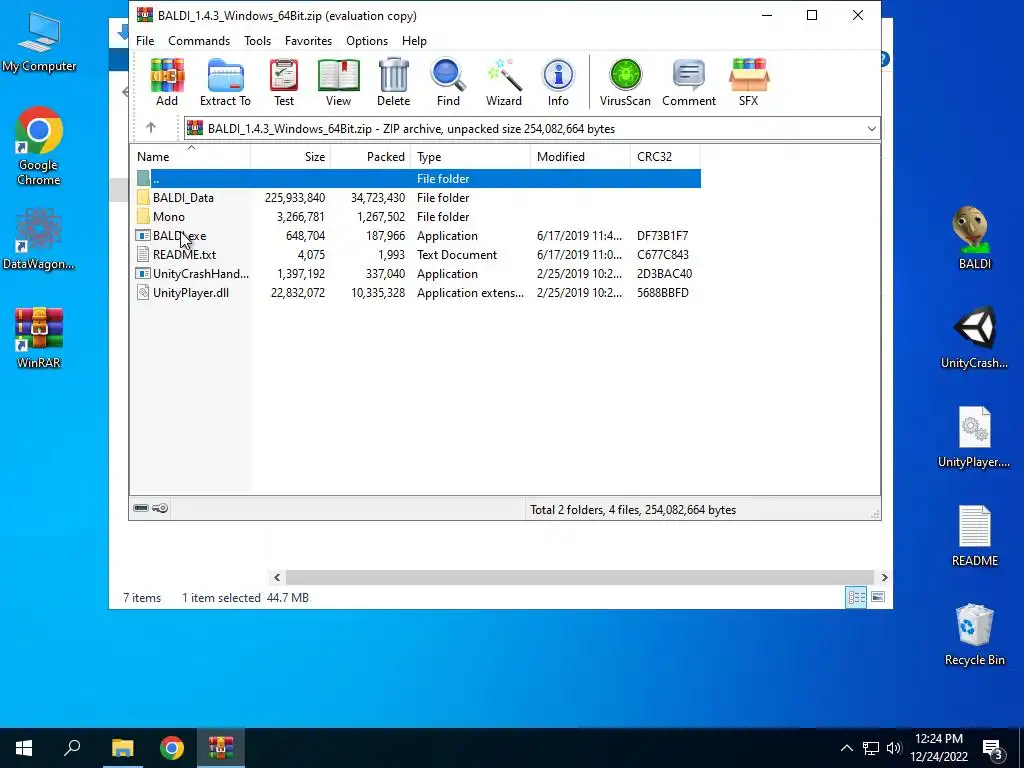The width and height of the screenshot is (1024, 768).
Task: Click the Extract To toolbar icon
Action: coord(225,82)
